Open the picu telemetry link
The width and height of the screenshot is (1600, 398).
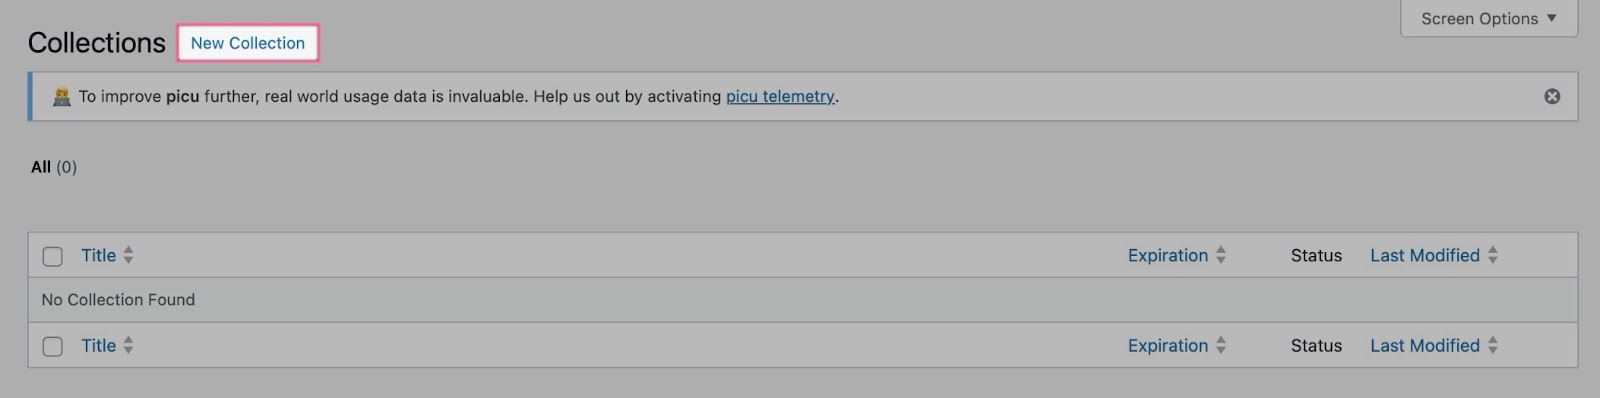(780, 97)
